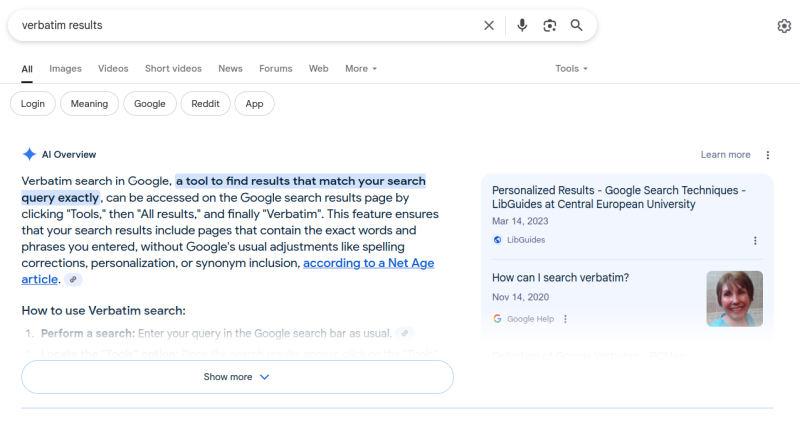The width and height of the screenshot is (800, 424).
Task: Open the Google Help source three-dot menu
Action: (x=565, y=319)
